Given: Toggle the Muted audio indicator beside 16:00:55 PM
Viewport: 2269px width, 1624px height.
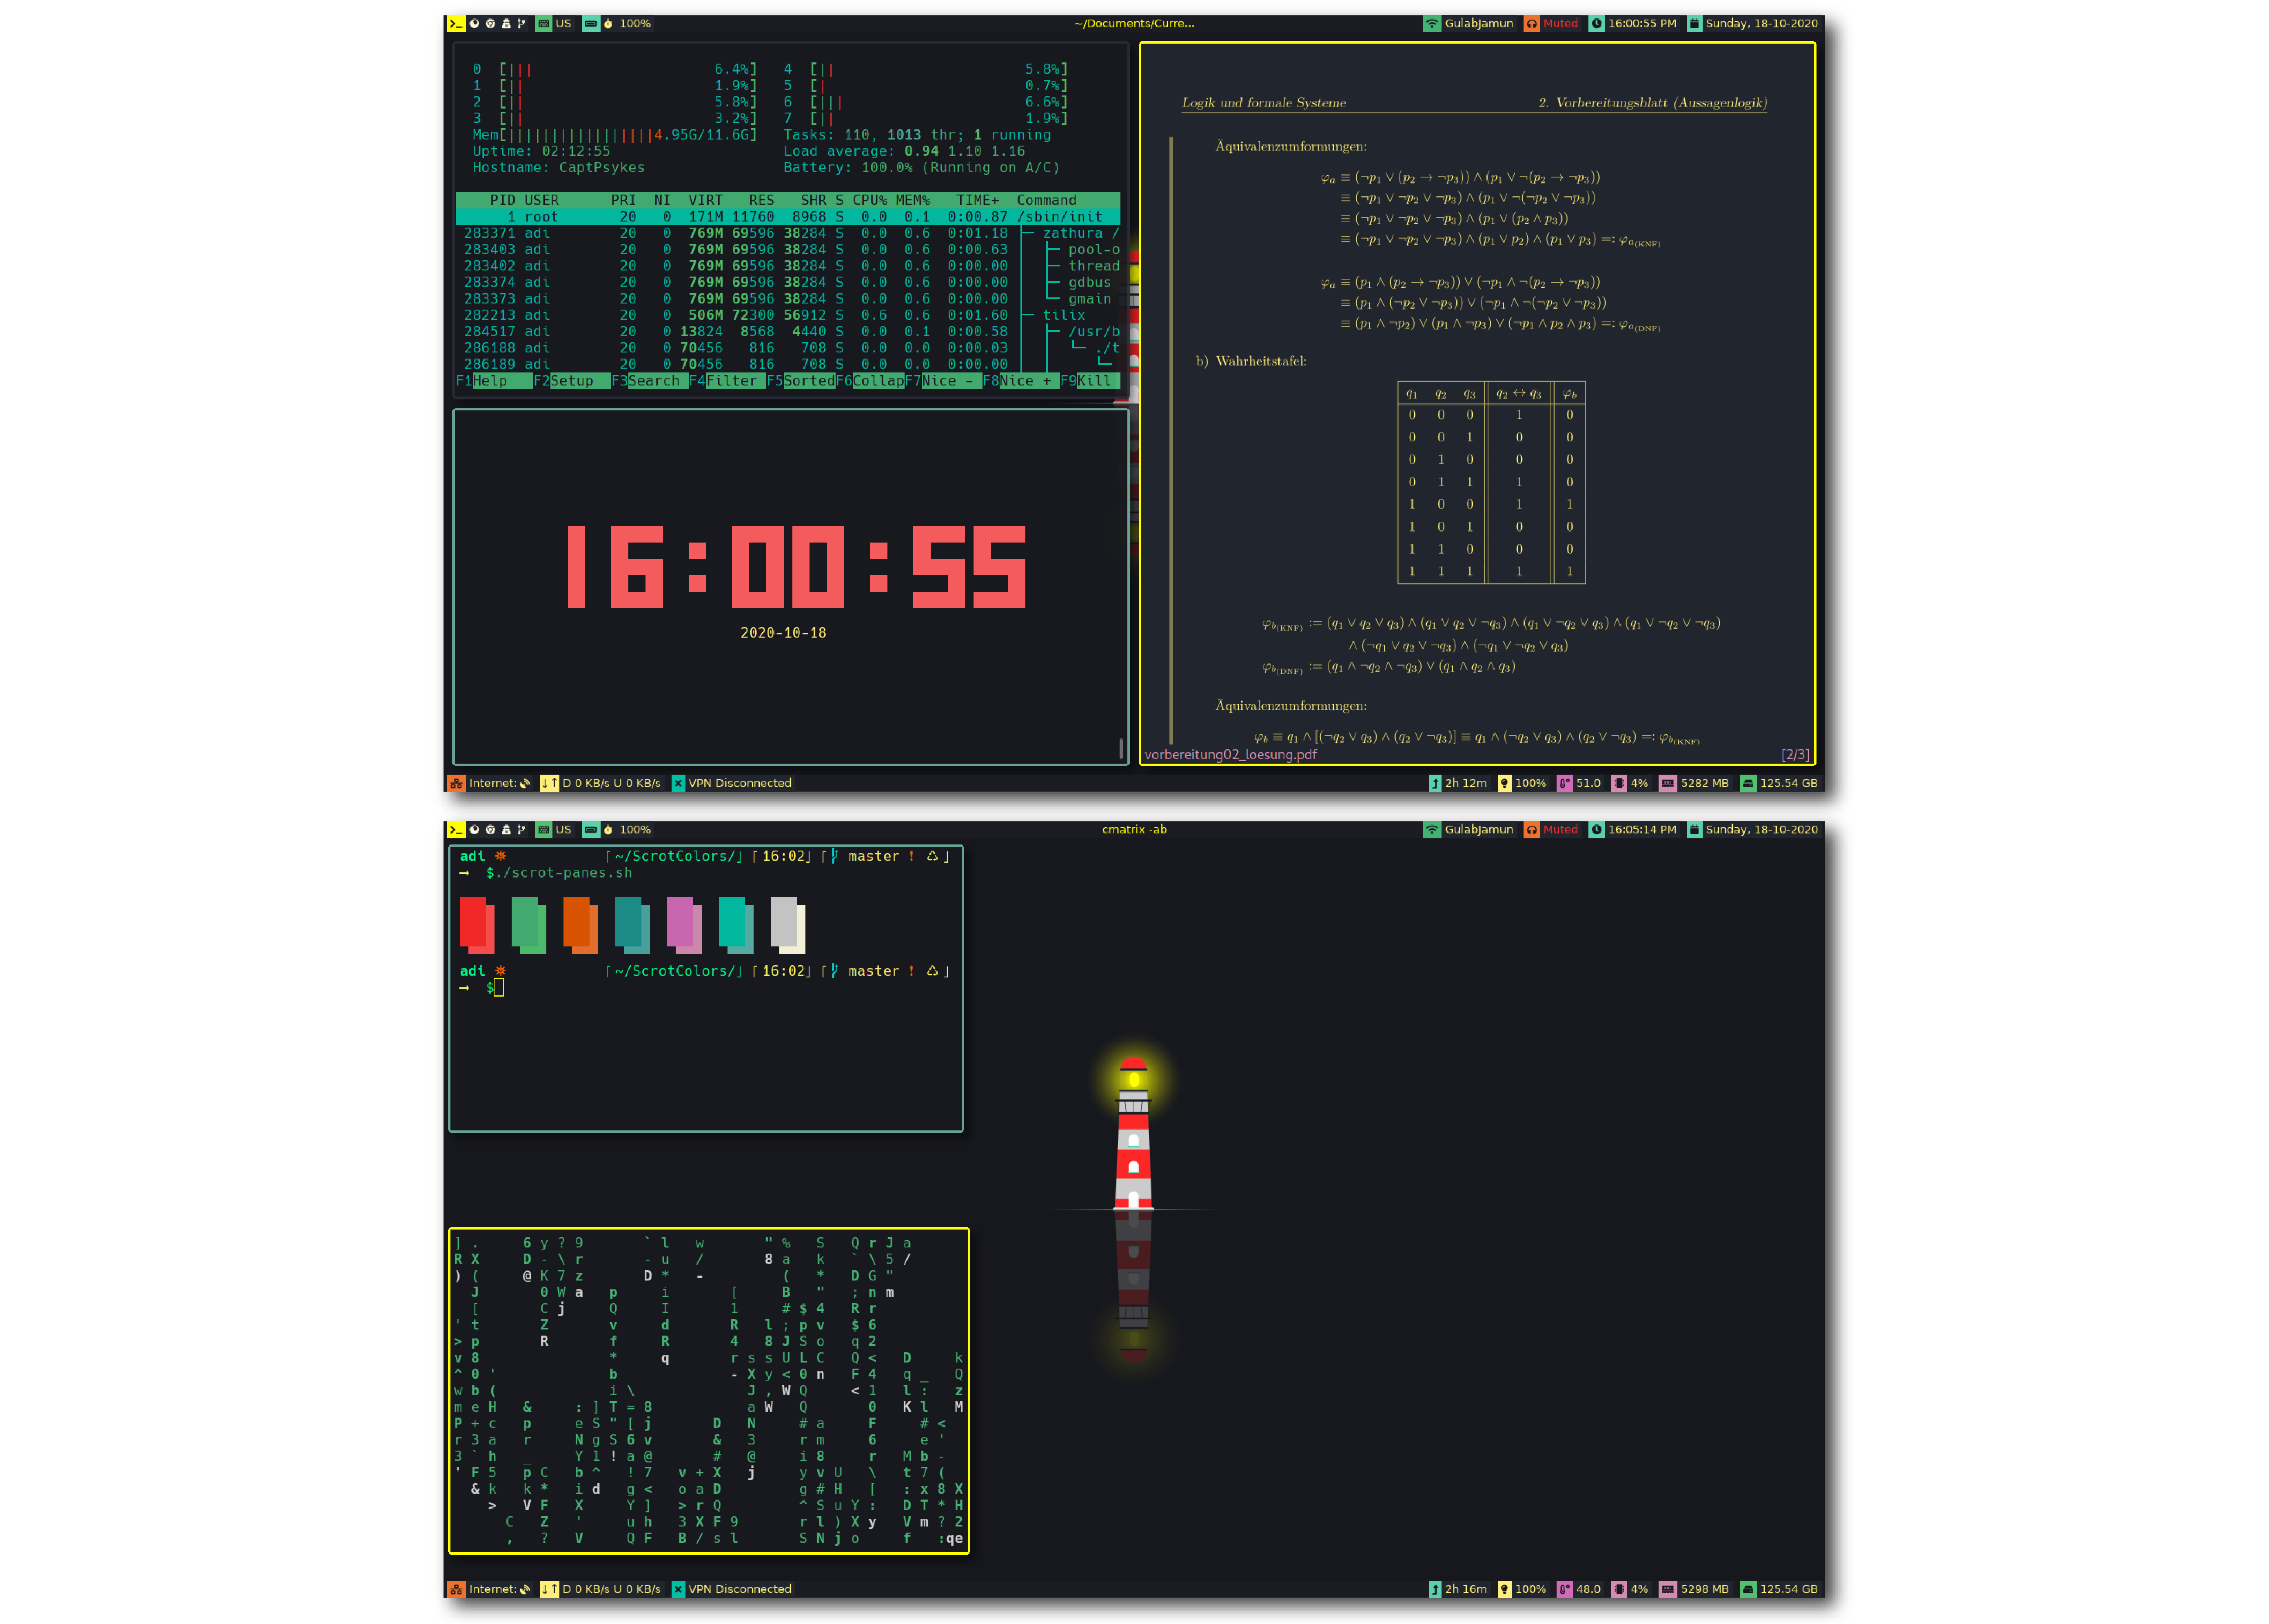Looking at the screenshot, I should (1551, 23).
